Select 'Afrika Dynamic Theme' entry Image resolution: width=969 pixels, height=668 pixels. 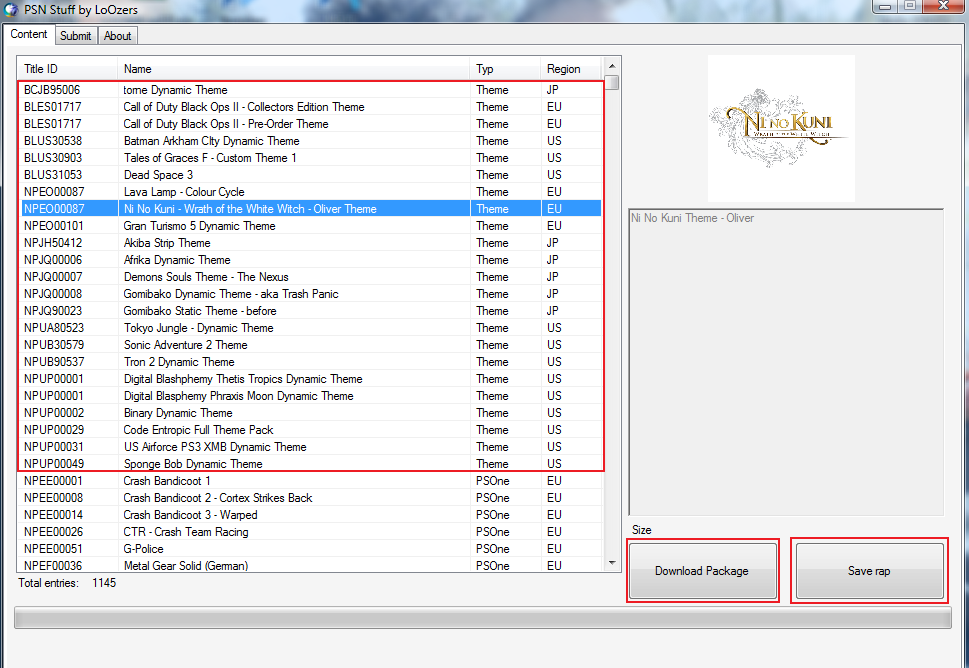311,260
